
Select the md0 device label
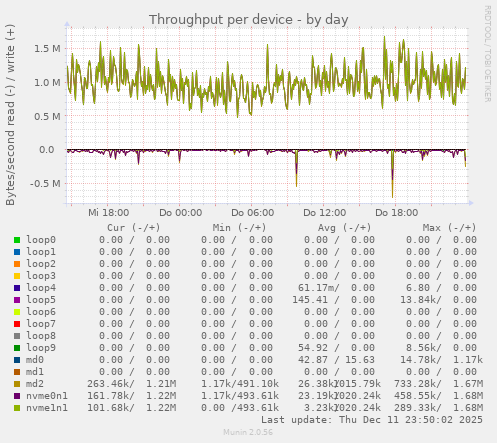pyautogui.click(x=35, y=360)
